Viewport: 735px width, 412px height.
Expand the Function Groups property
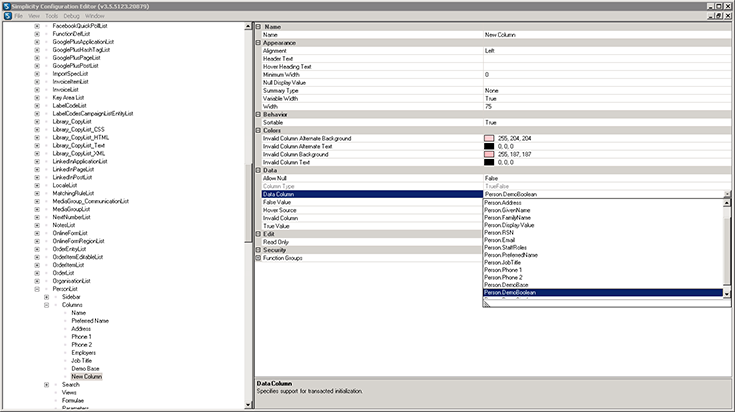tap(258, 258)
